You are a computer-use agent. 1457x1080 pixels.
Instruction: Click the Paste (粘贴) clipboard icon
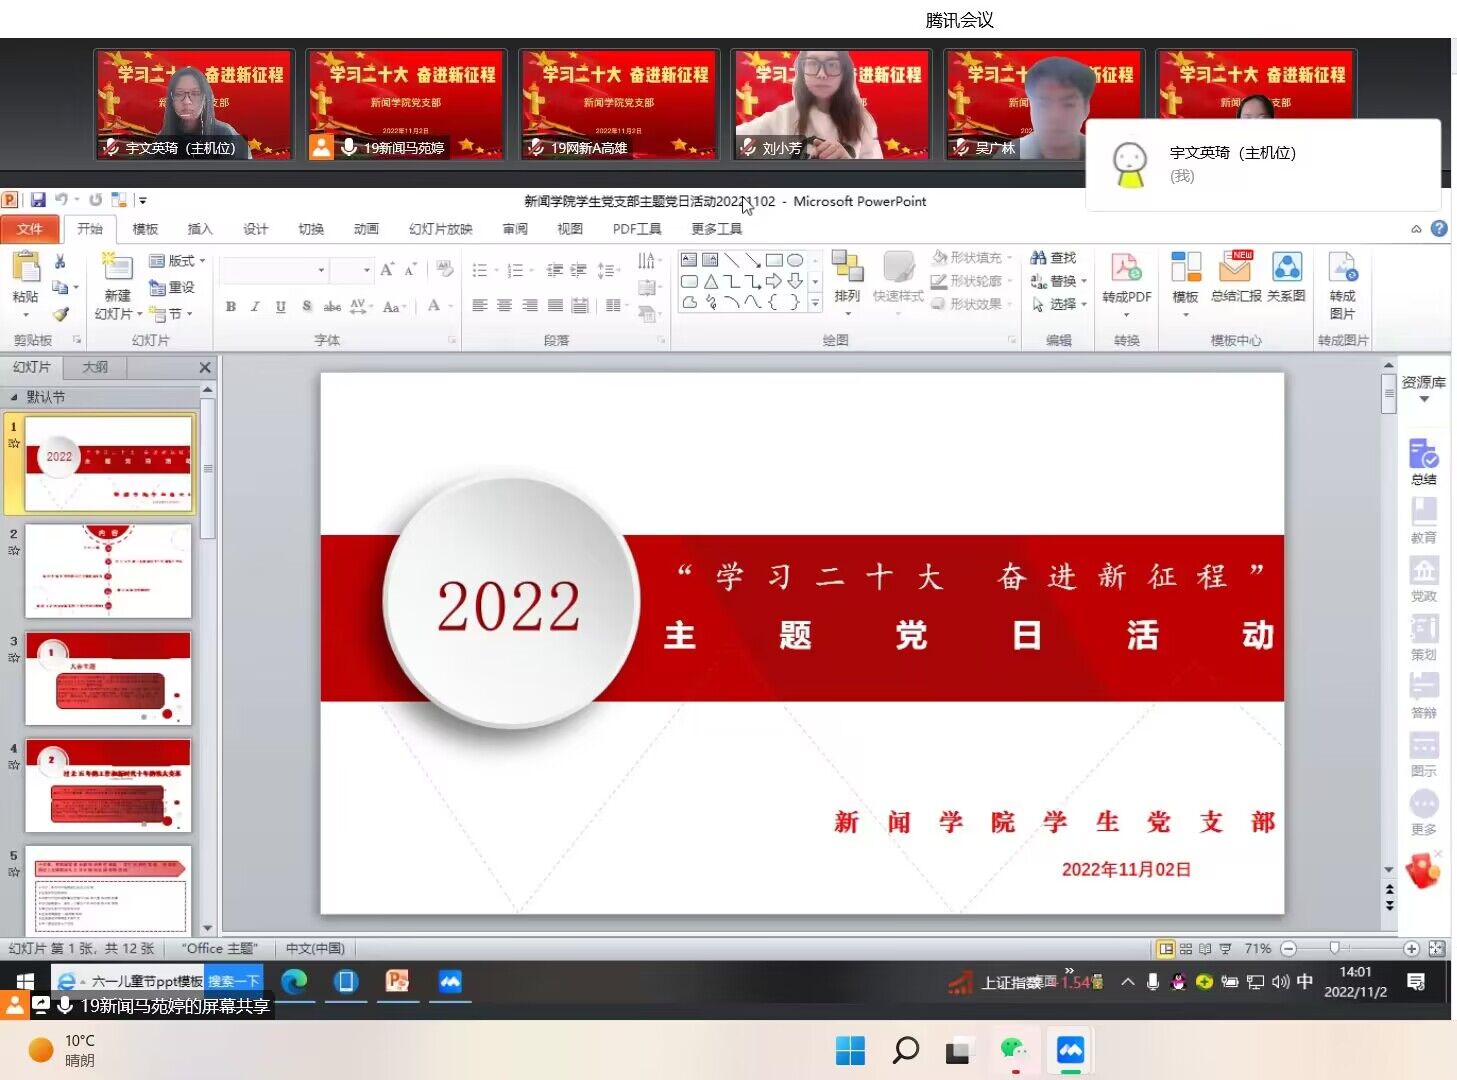[25, 268]
